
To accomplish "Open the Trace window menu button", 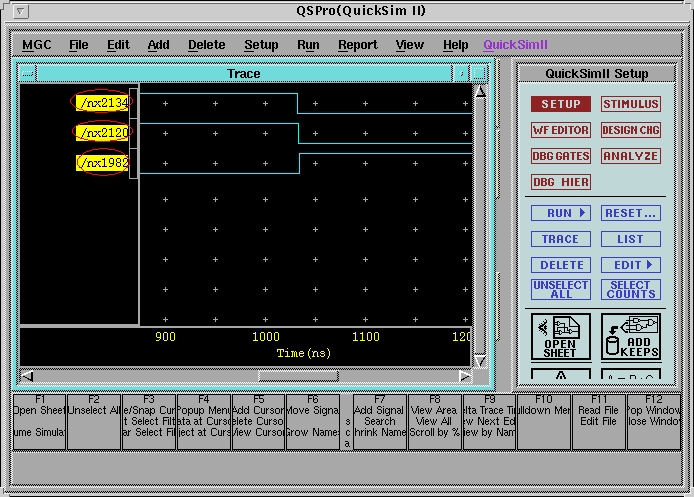I will (x=27, y=73).
